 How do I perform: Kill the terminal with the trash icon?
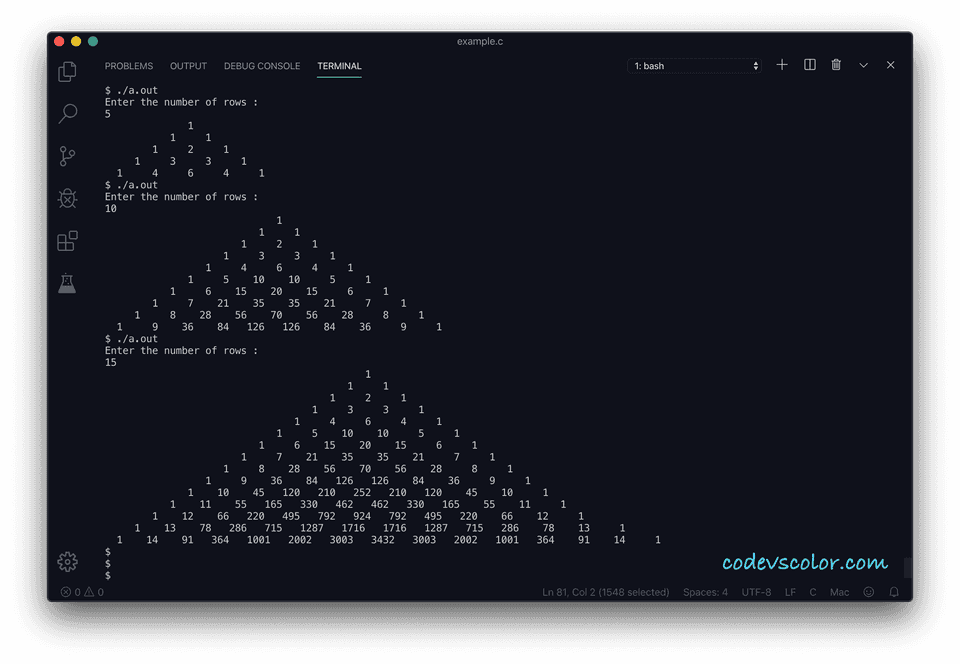(836, 64)
